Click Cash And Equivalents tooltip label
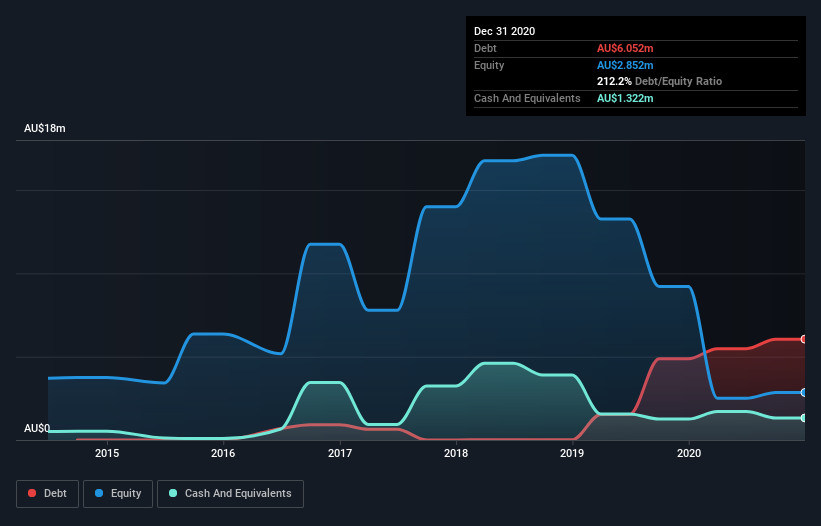The image size is (821, 526). tap(527, 98)
